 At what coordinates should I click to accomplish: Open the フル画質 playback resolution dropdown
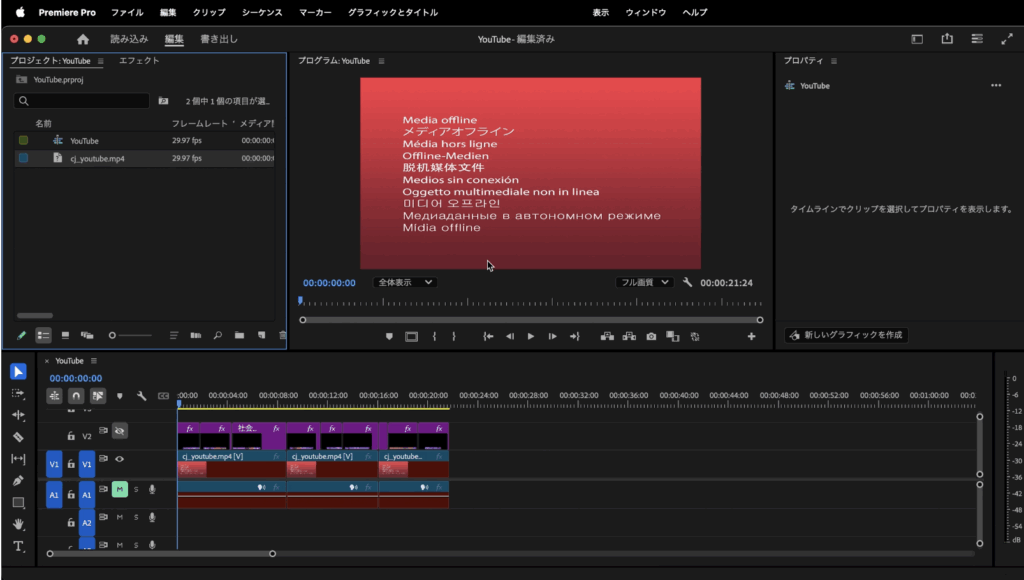pos(644,283)
